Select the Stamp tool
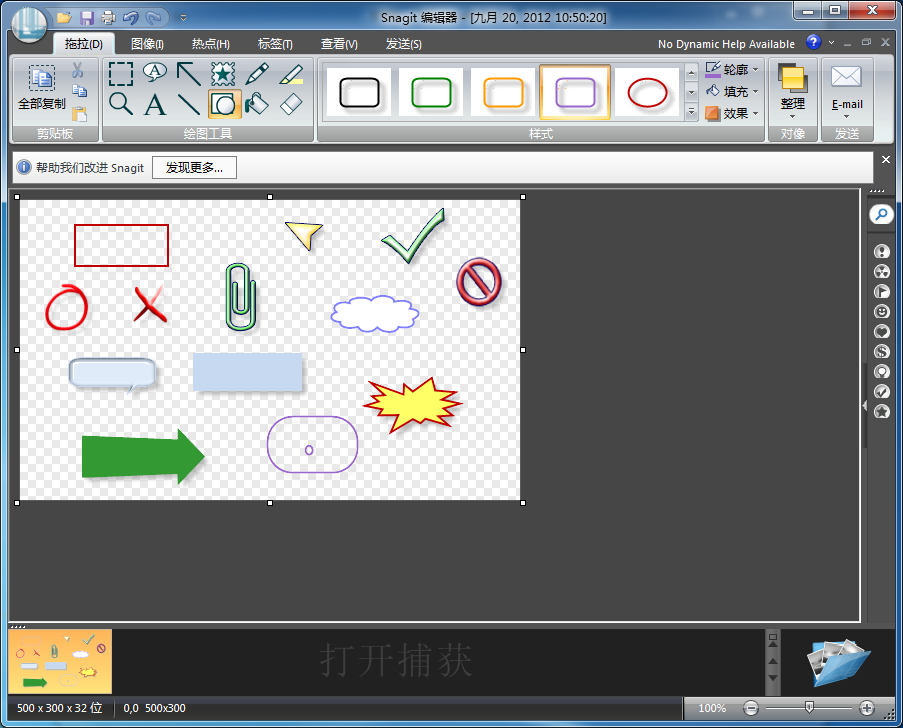Image resolution: width=903 pixels, height=728 pixels. (222, 73)
